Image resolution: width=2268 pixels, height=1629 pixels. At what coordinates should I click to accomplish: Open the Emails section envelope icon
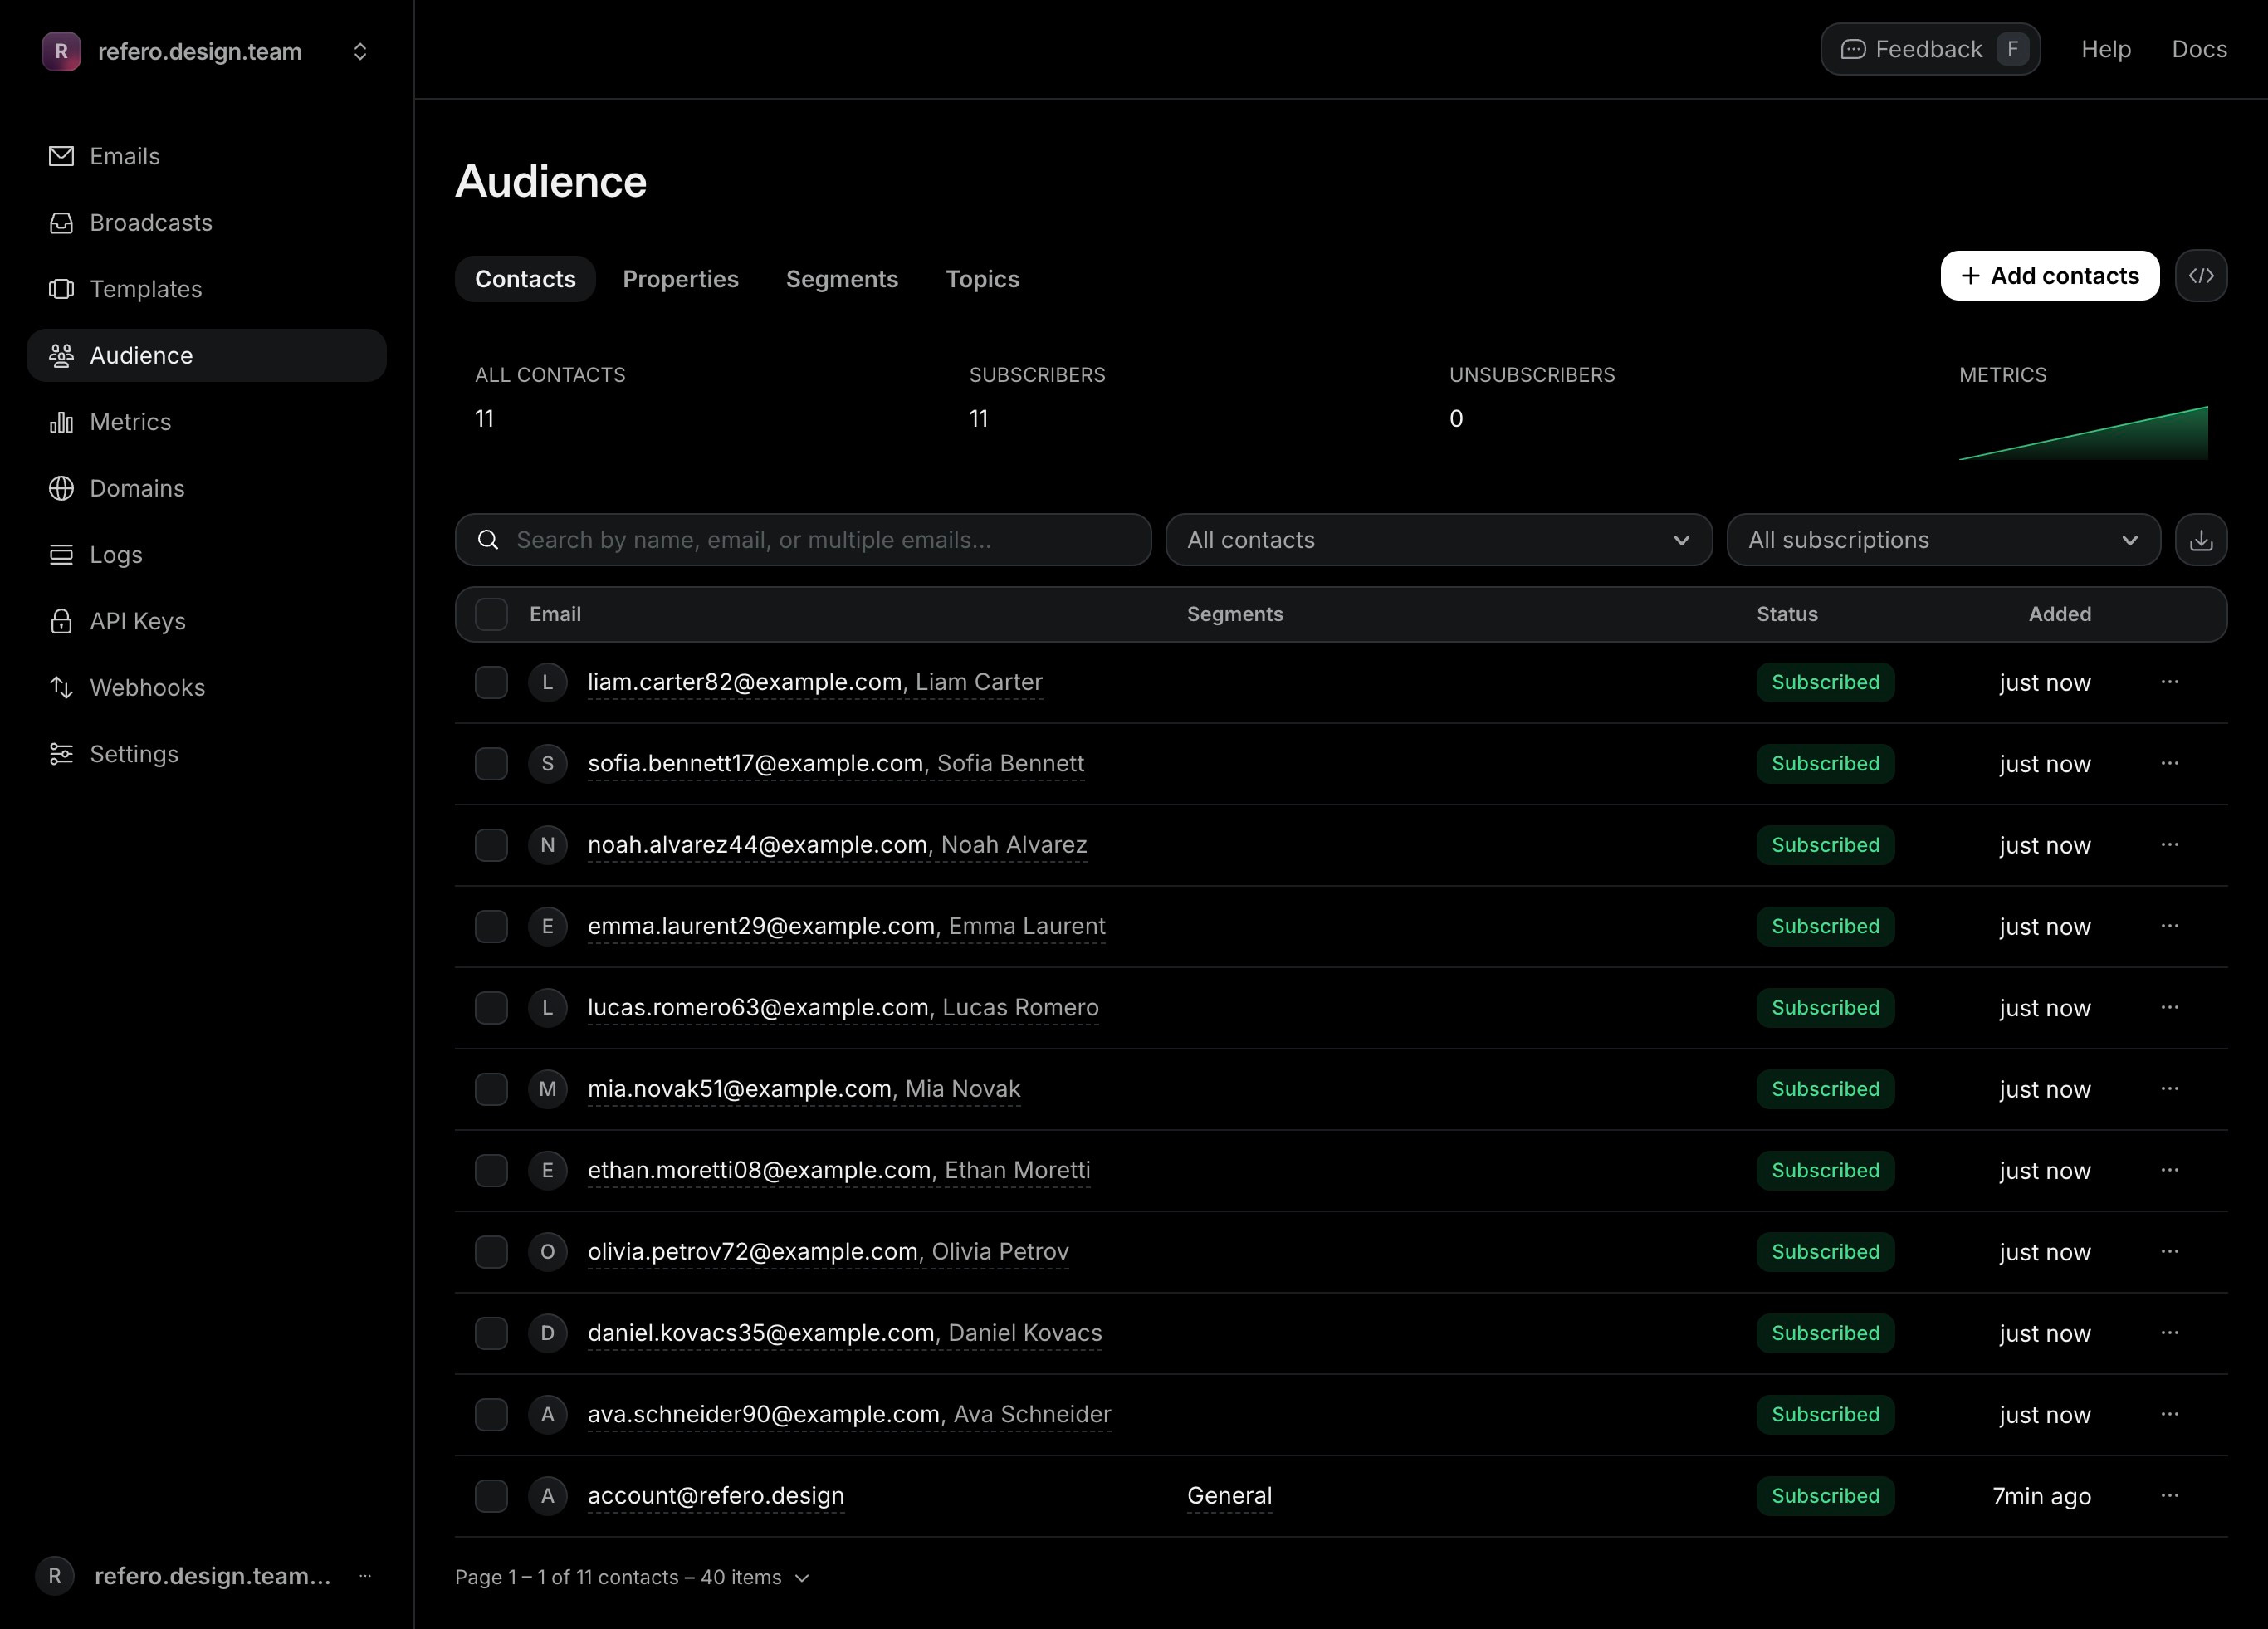coord(61,156)
